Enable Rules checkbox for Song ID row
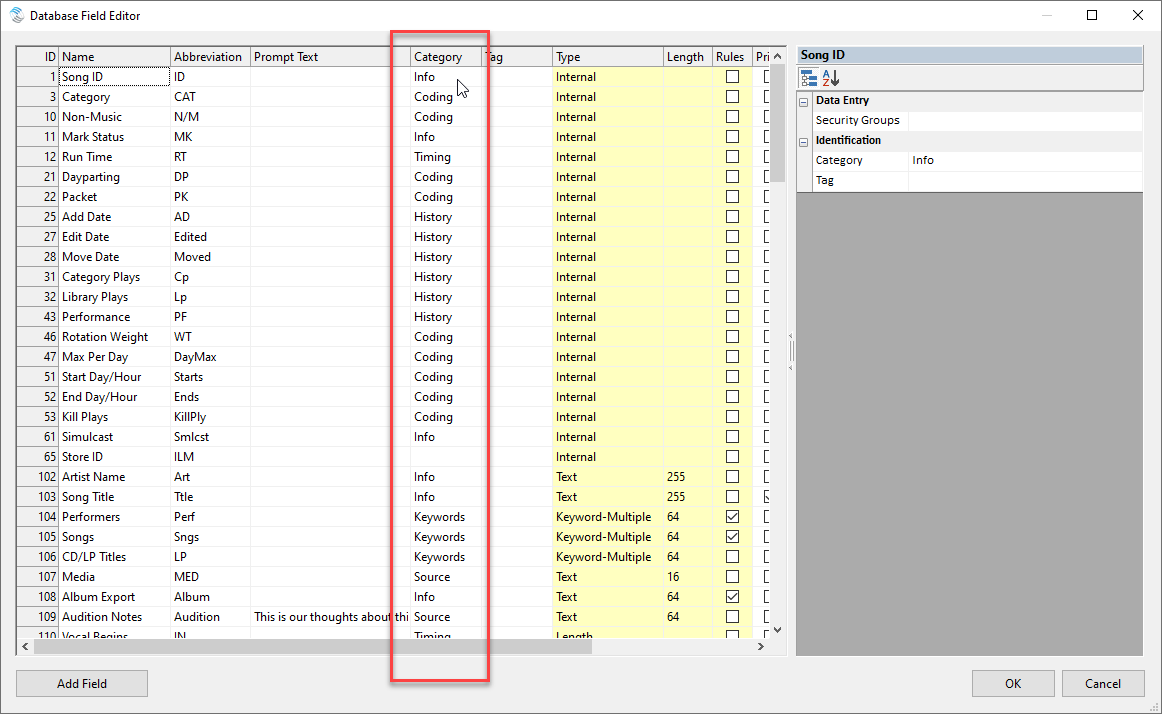The height and width of the screenshot is (714, 1162). tap(732, 77)
